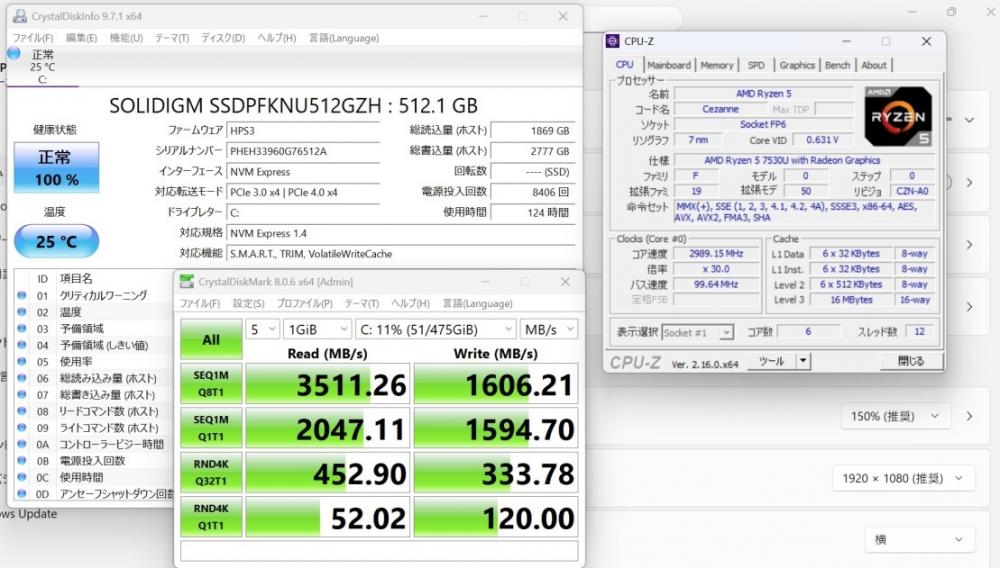The width and height of the screenshot is (1000, 568).
Task: Open the test count dropdown showing 5
Action: [262, 329]
